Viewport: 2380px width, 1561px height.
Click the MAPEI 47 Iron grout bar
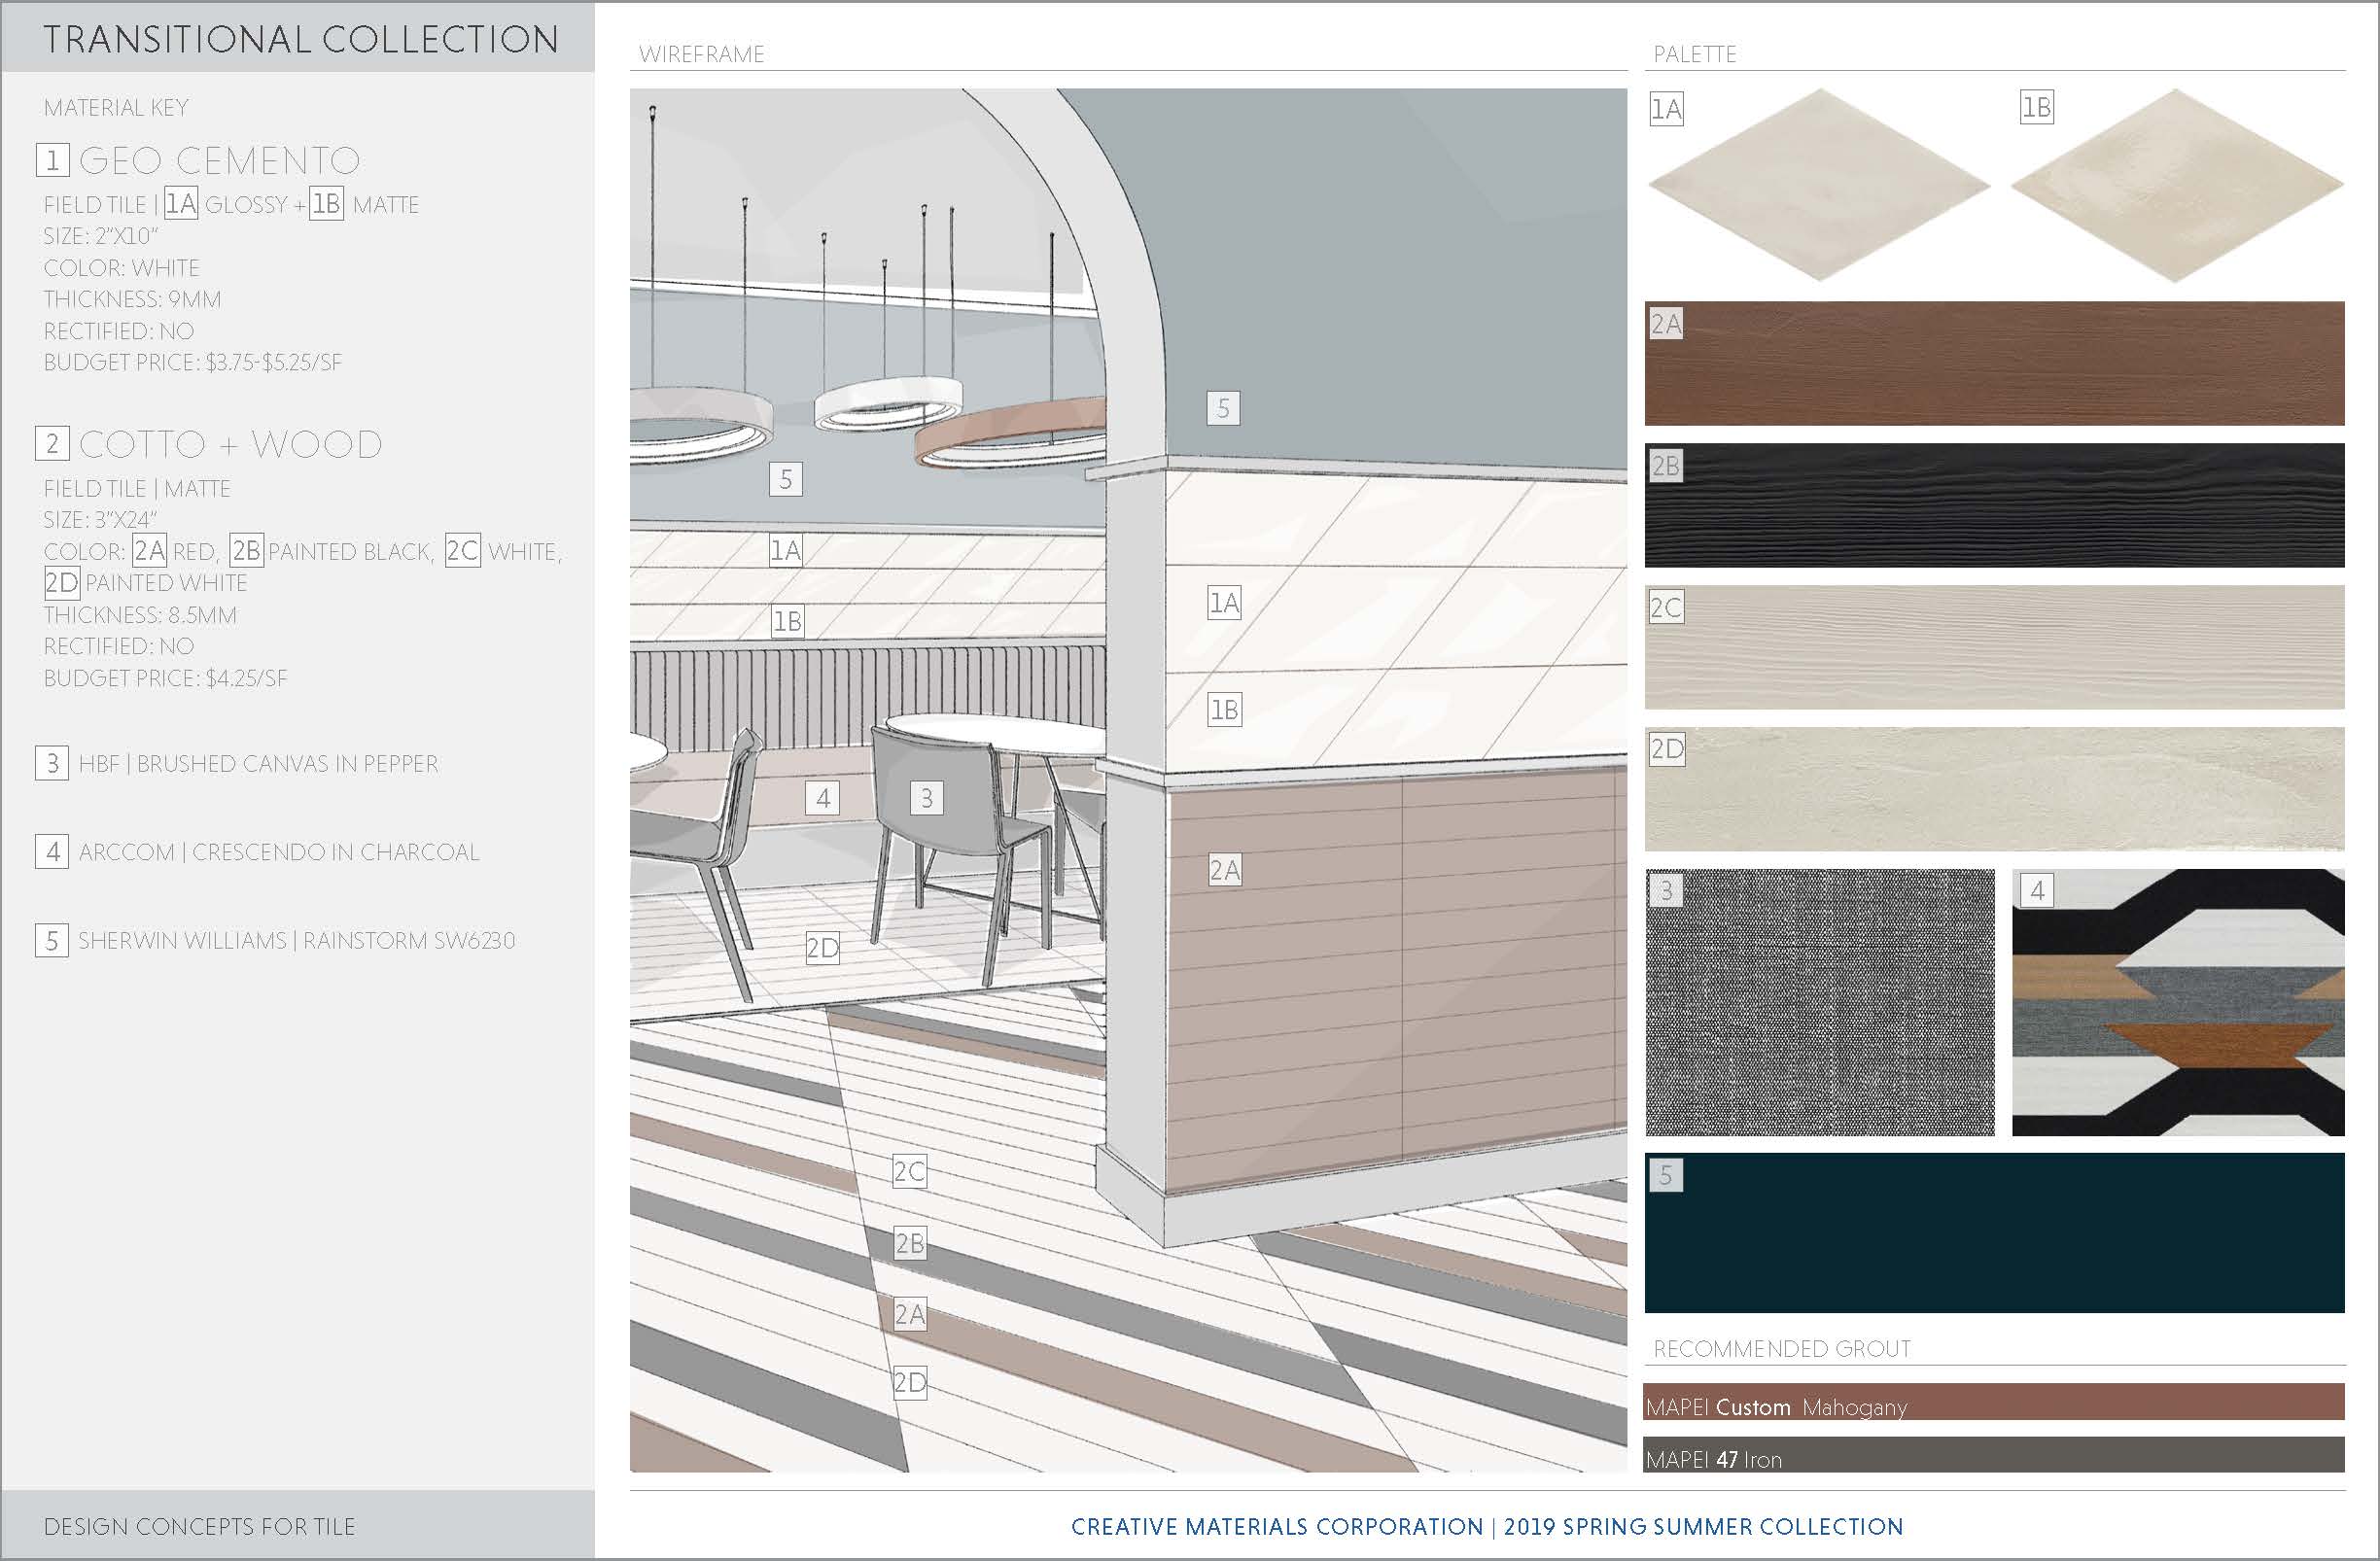(1994, 1454)
